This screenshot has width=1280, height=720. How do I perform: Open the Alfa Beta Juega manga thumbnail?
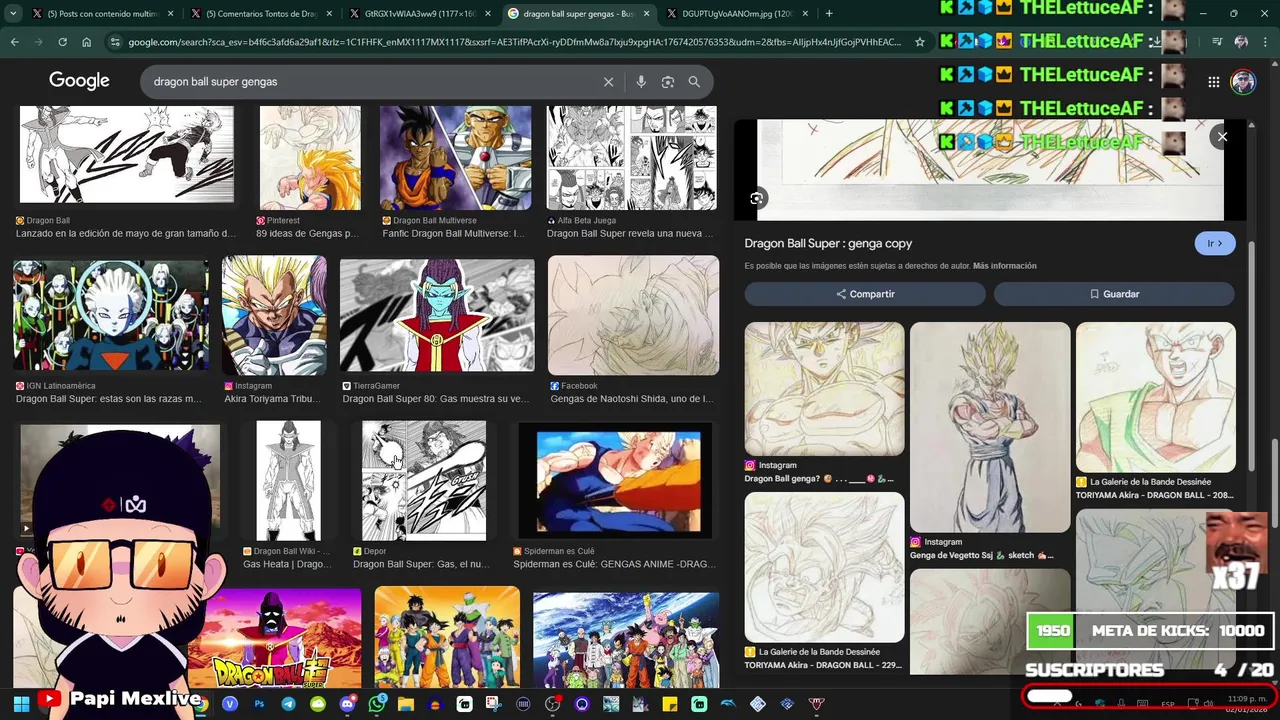(631, 157)
